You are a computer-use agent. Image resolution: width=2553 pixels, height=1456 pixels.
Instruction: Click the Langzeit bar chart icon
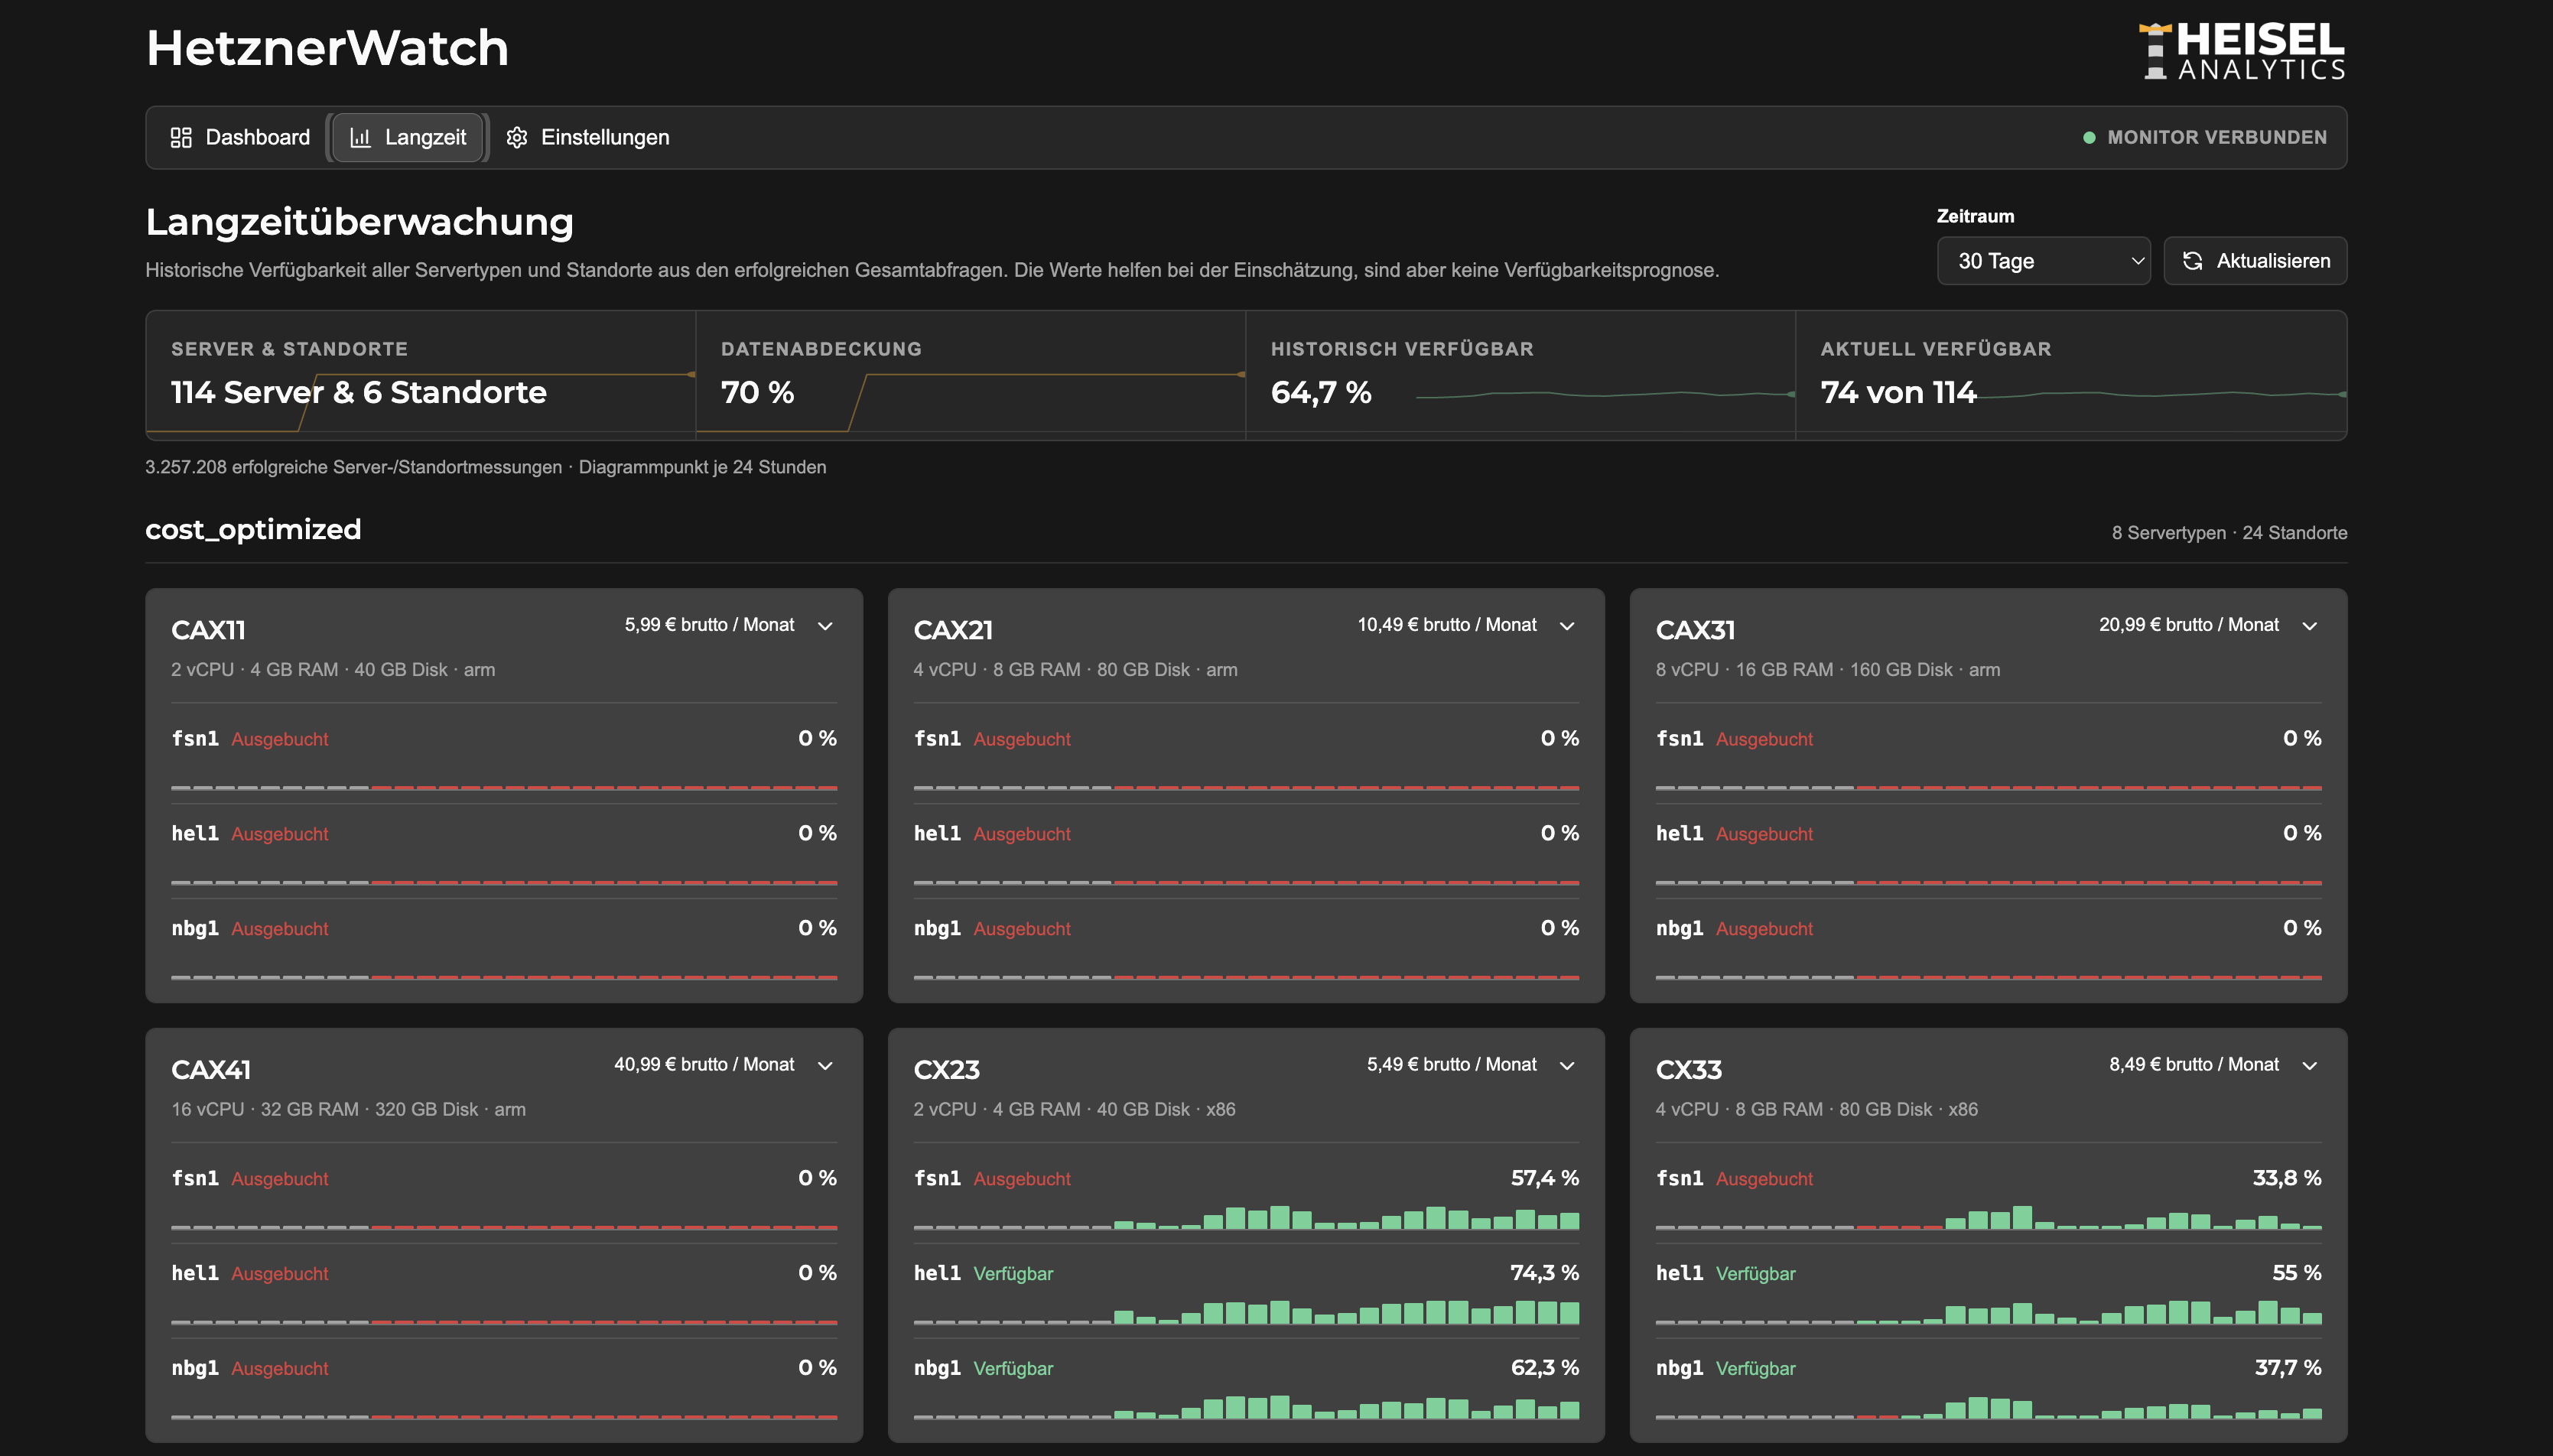click(x=360, y=137)
